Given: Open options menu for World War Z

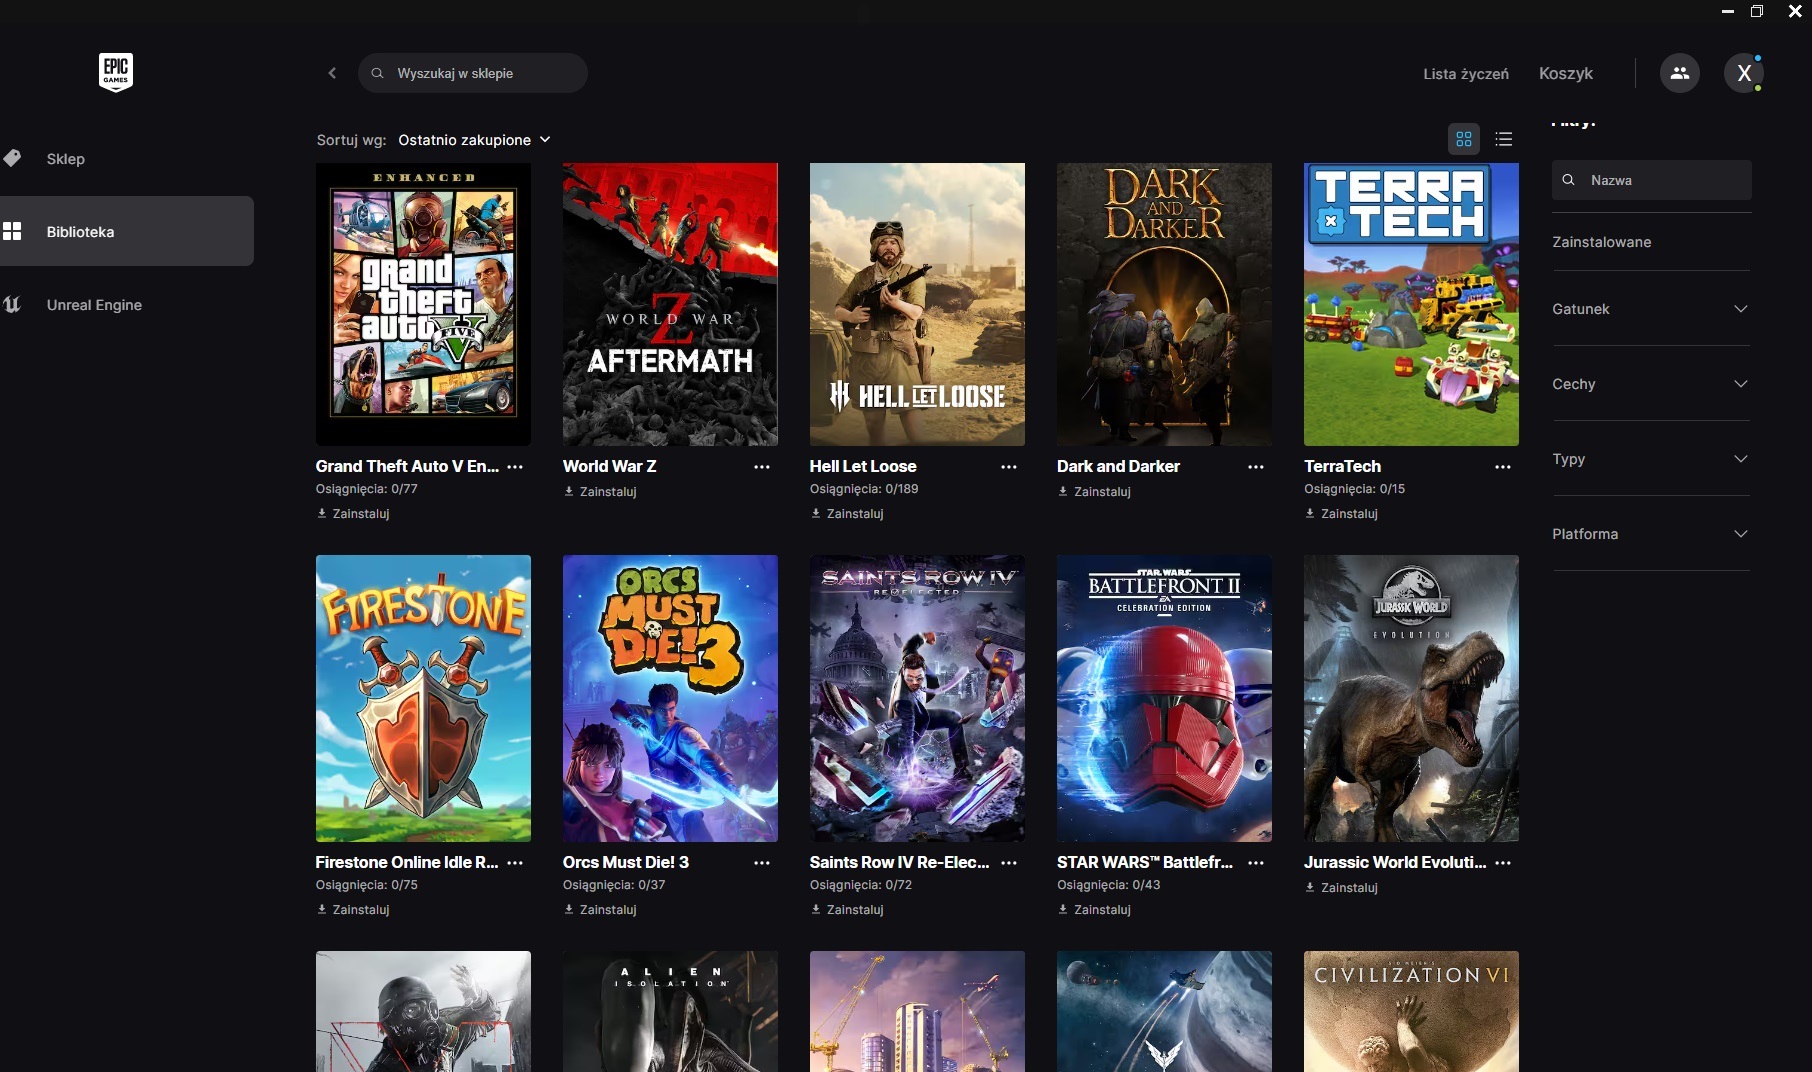Looking at the screenshot, I should [x=762, y=467].
